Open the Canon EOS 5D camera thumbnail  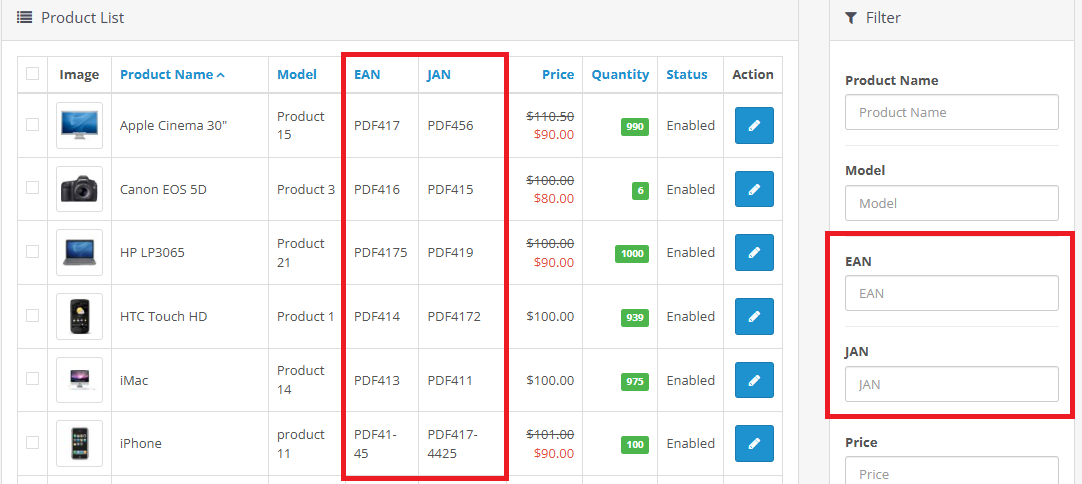pyautogui.click(x=79, y=189)
